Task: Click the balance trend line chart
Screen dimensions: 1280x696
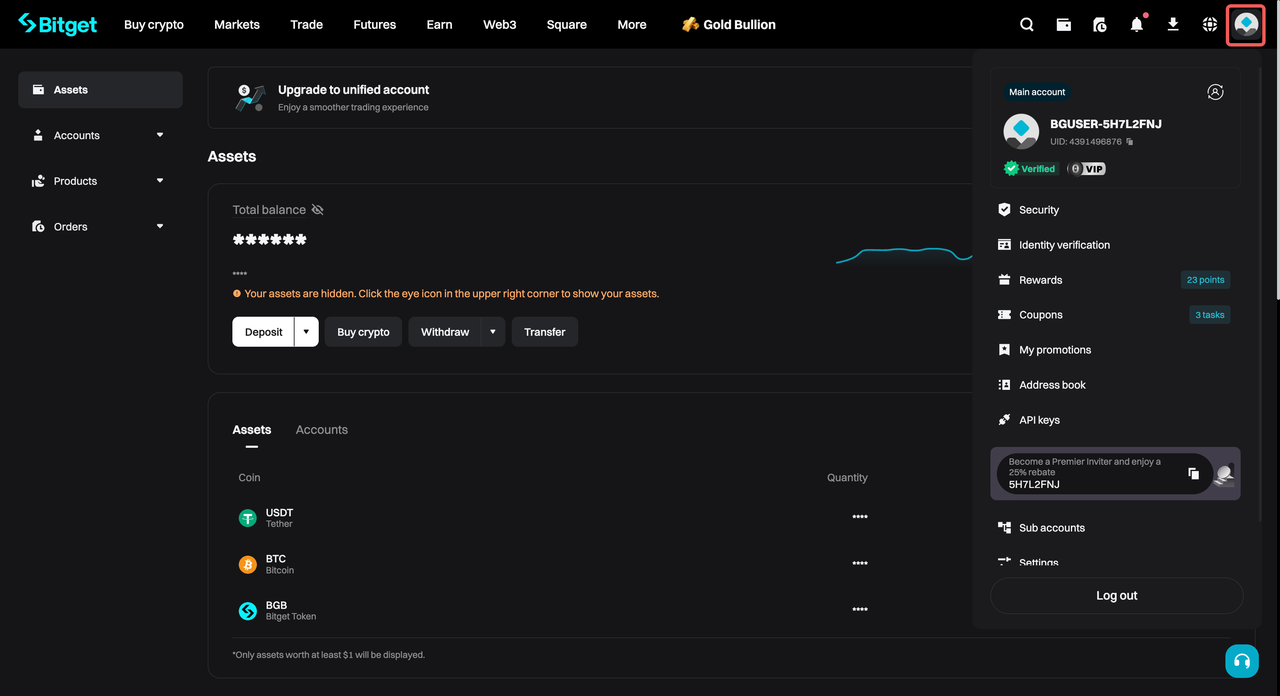Action: (x=905, y=255)
